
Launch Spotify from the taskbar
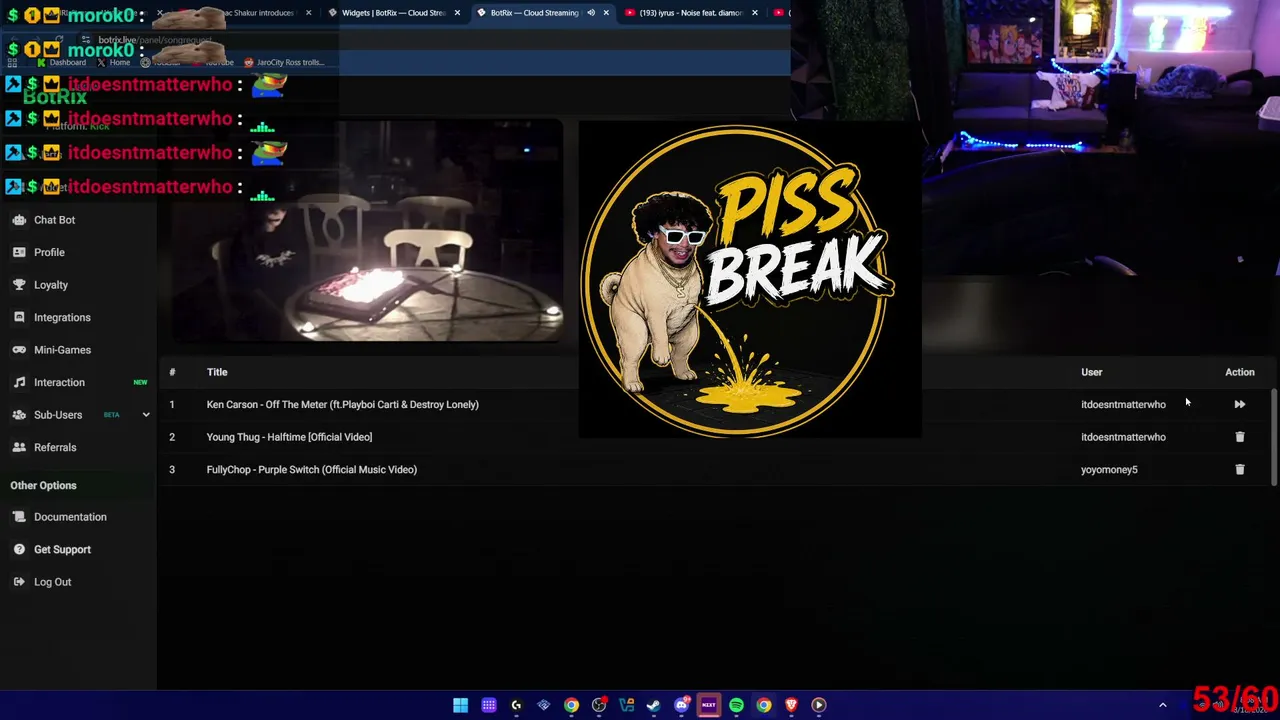(x=736, y=705)
